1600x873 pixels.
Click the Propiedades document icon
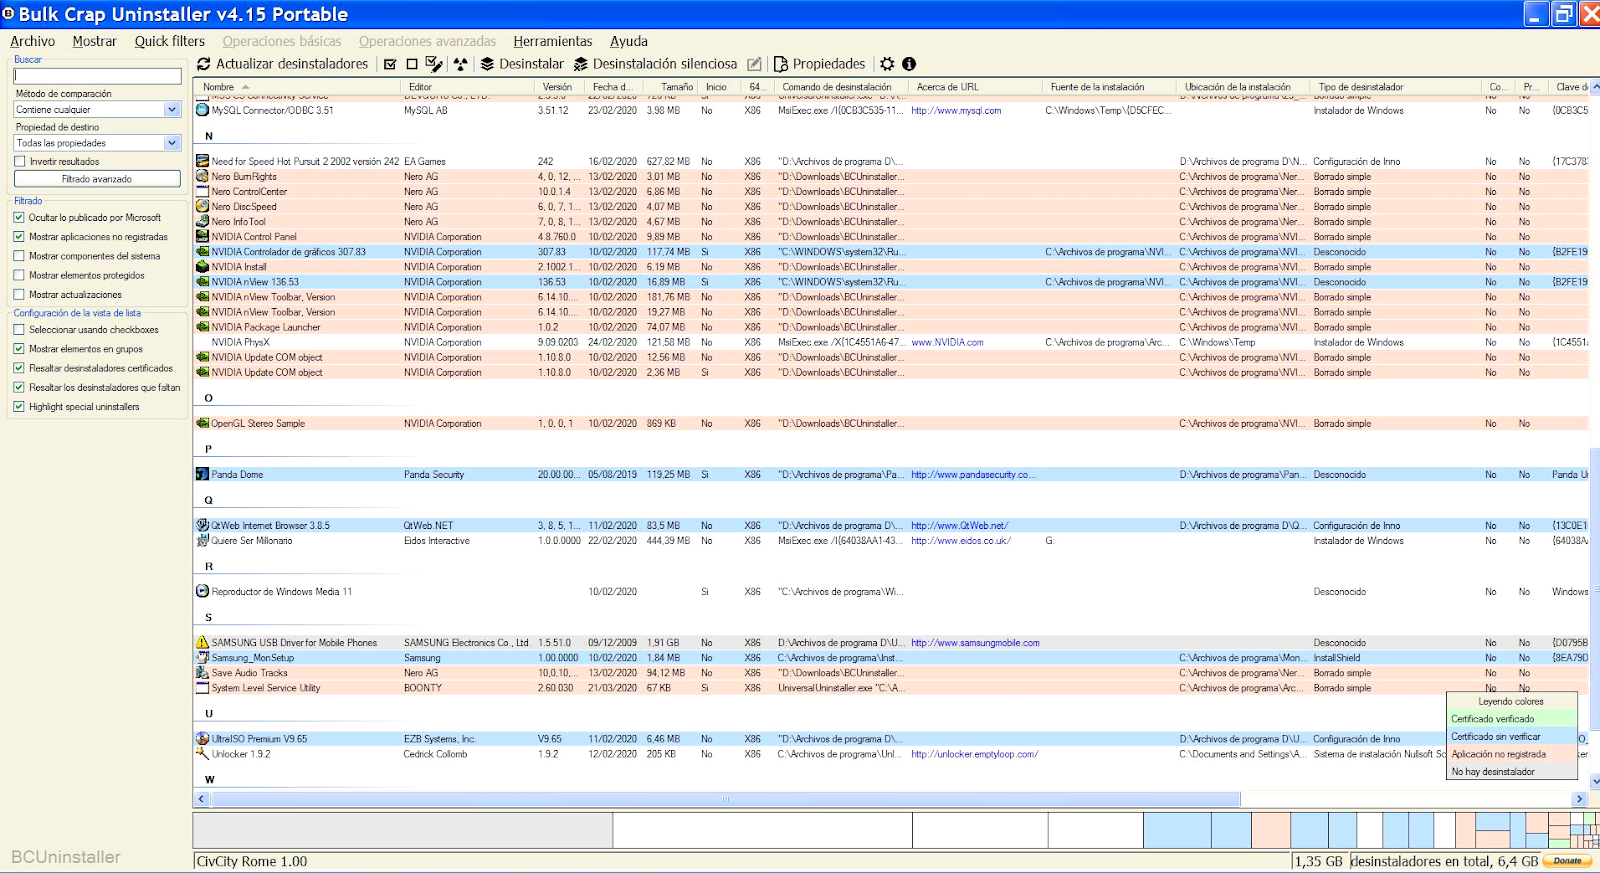click(781, 64)
